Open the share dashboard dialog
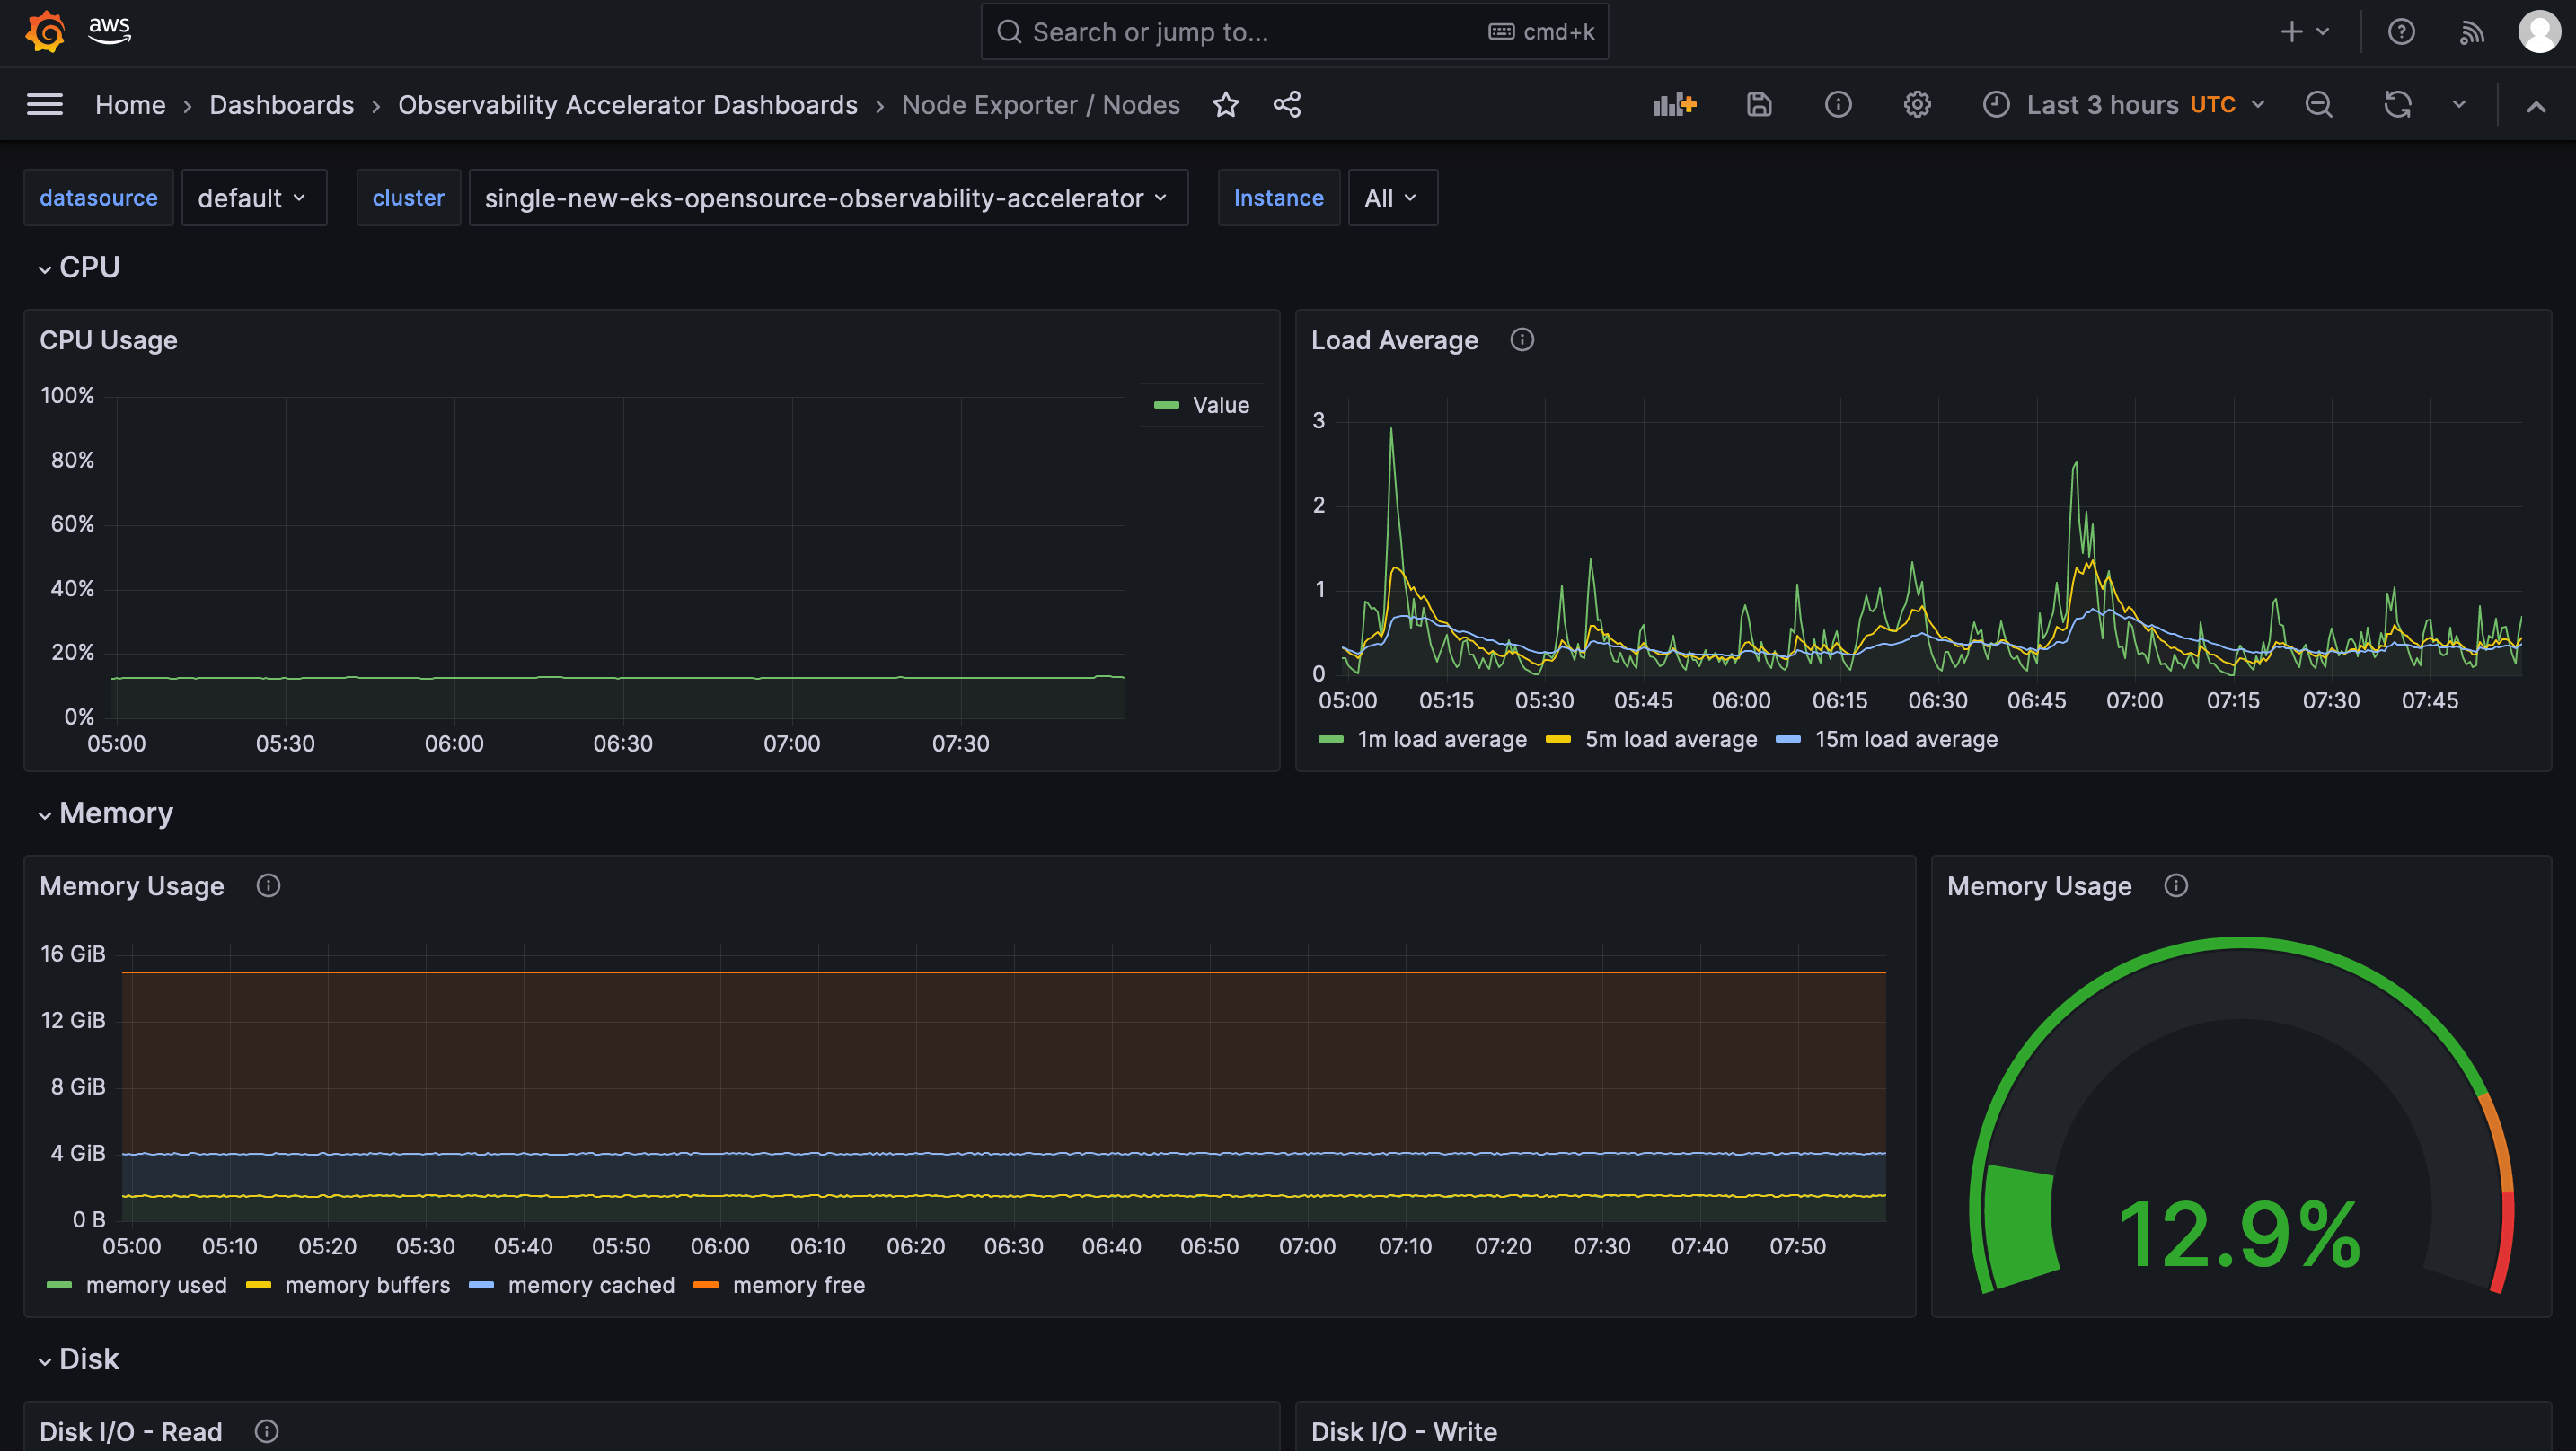2576x1451 pixels. [1288, 104]
